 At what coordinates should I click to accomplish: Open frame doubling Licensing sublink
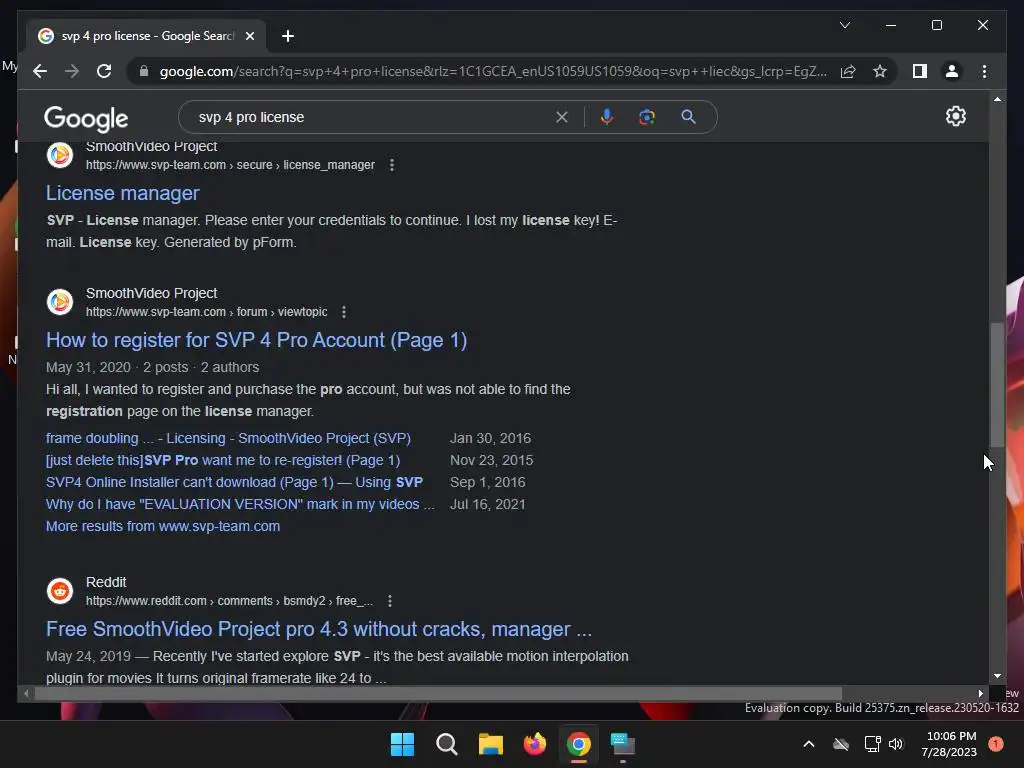229,438
